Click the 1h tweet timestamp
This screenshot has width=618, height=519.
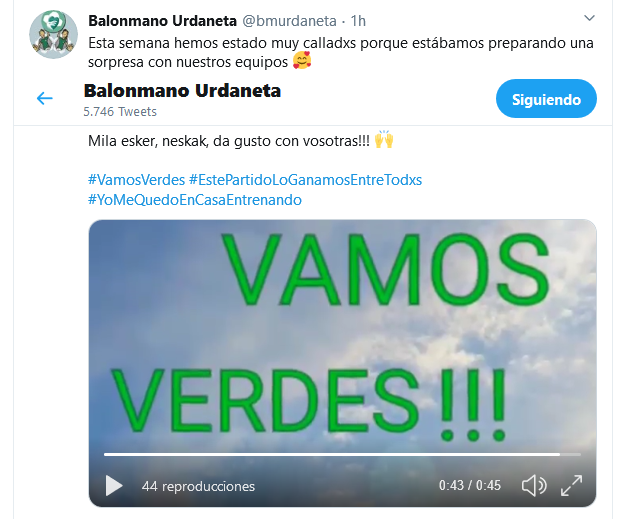358,21
